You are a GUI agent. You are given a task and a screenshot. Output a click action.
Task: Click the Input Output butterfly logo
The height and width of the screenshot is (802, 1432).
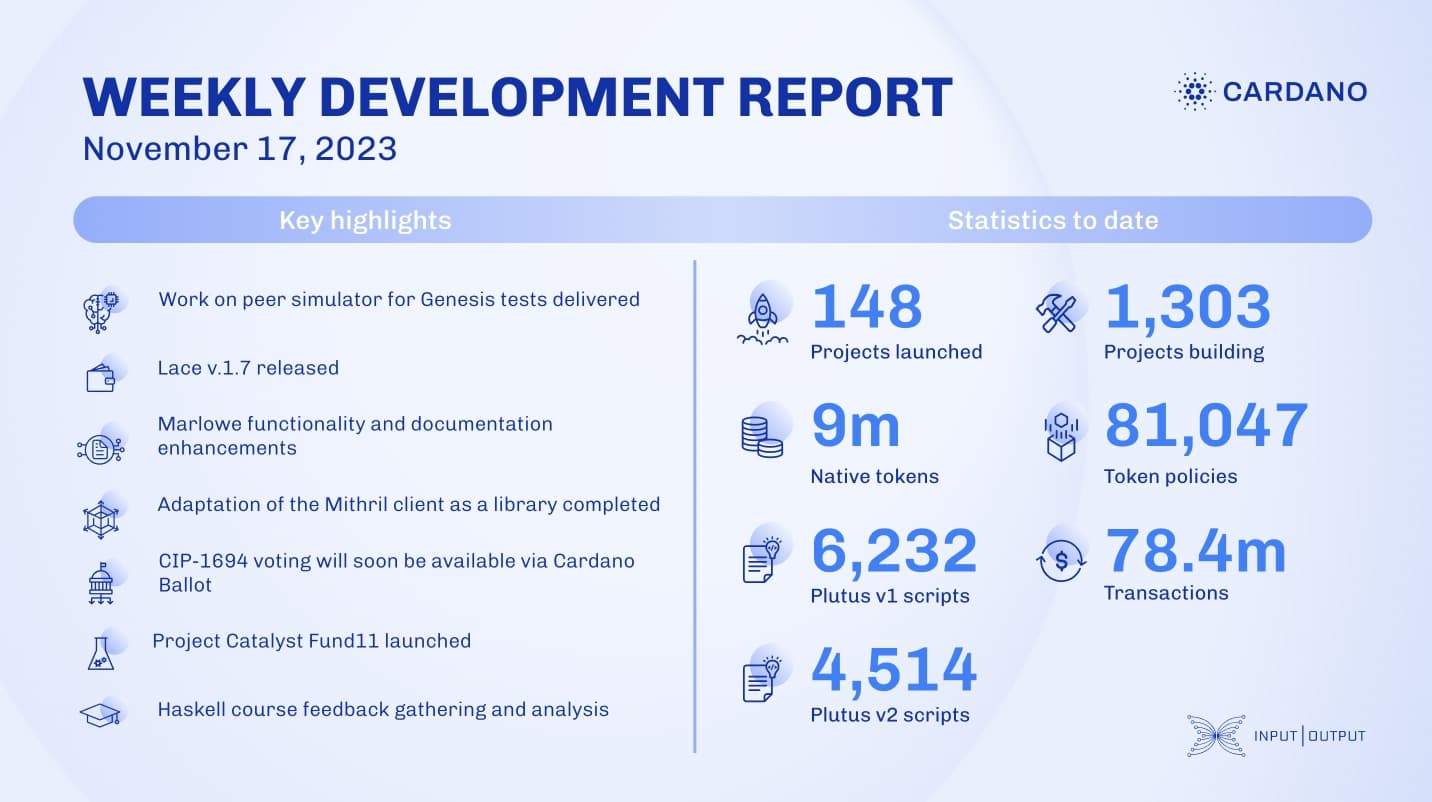coord(1215,735)
